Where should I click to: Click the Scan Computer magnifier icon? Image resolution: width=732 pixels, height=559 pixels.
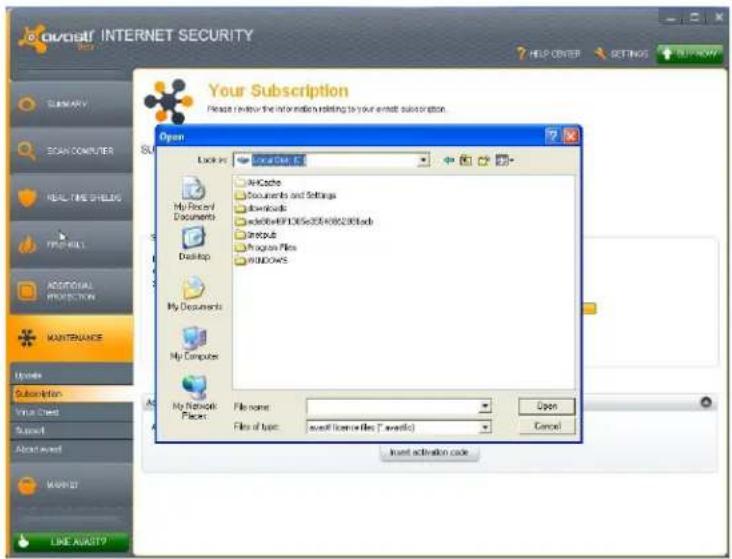pyautogui.click(x=26, y=150)
